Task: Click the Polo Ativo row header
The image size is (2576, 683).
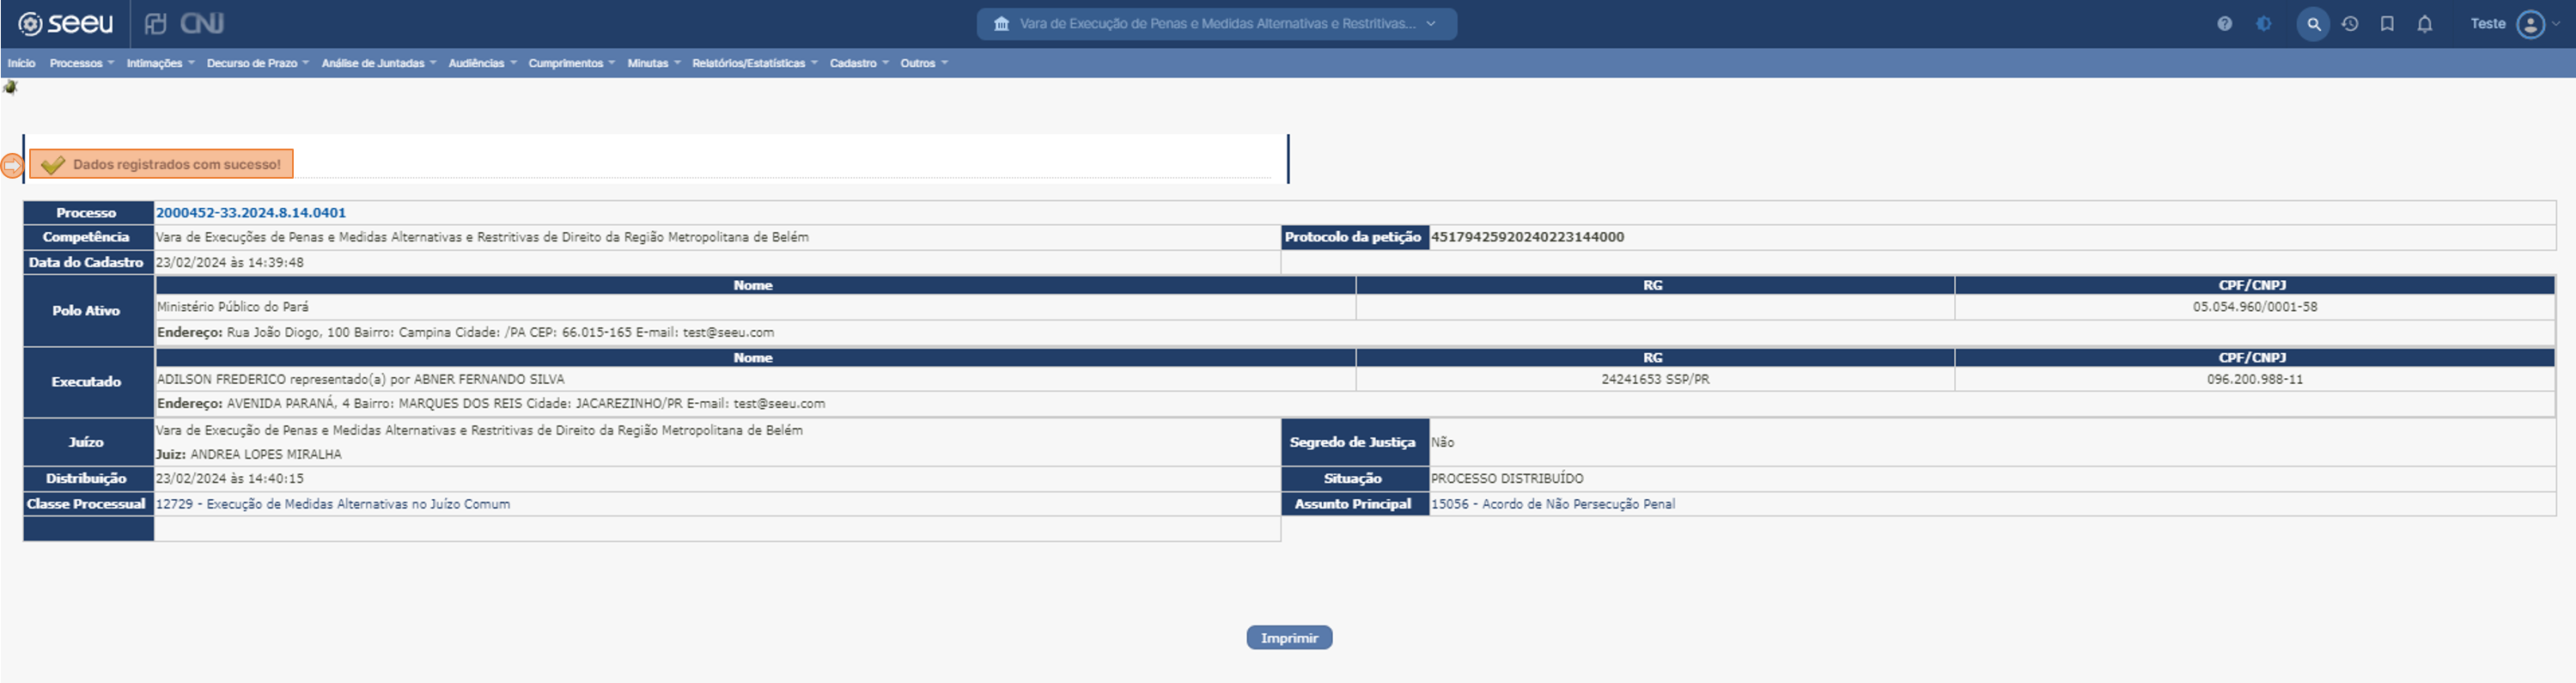Action: pyautogui.click(x=88, y=311)
